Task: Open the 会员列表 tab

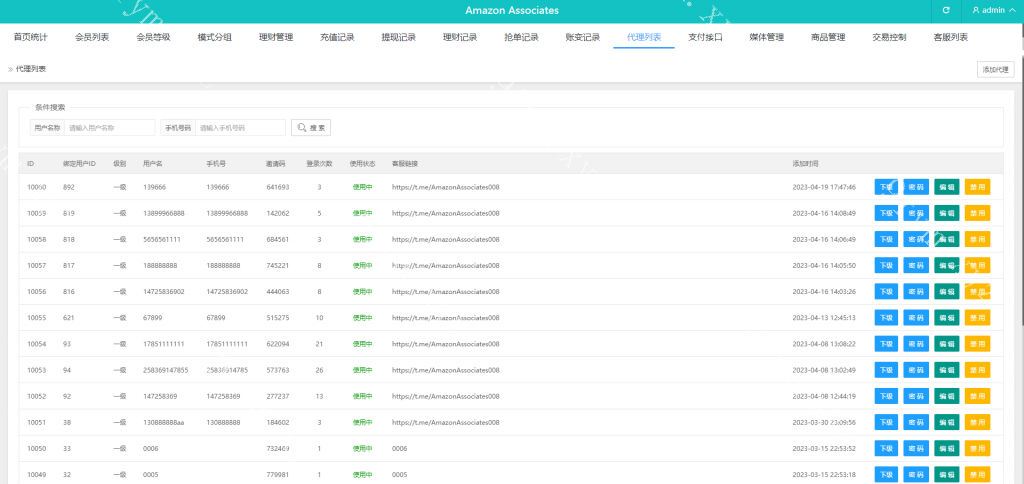Action: [x=92, y=37]
